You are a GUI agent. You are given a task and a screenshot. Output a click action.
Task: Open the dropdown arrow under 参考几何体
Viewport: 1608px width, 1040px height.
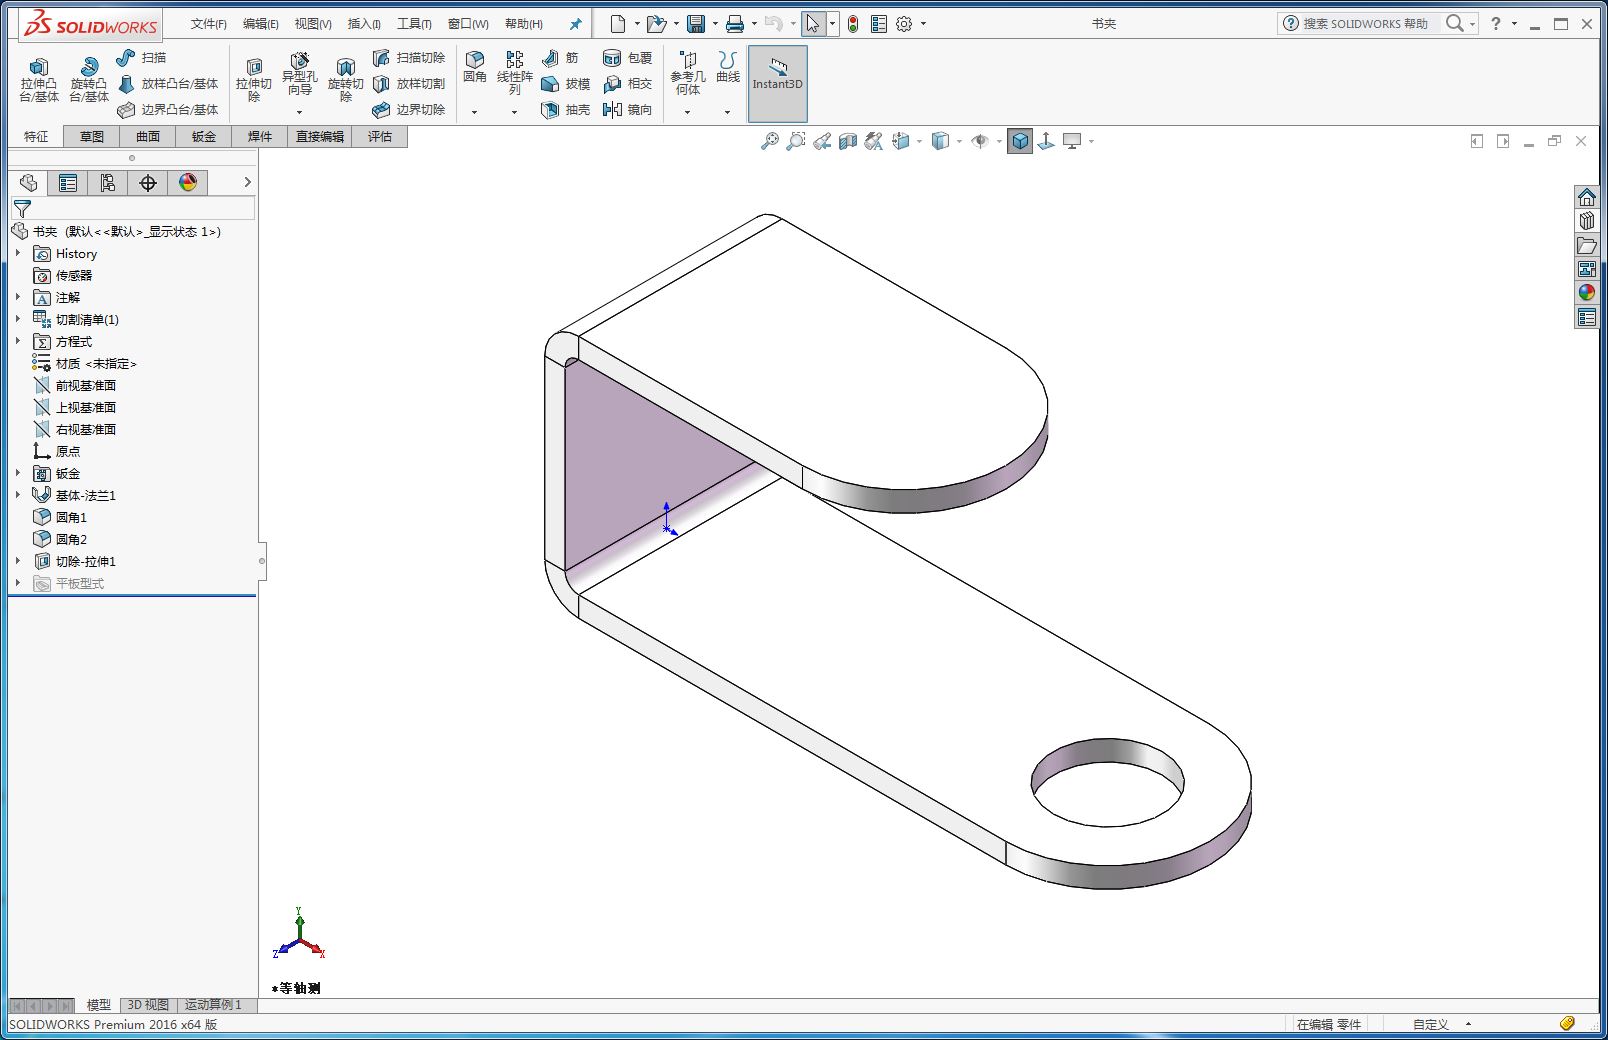(x=687, y=112)
